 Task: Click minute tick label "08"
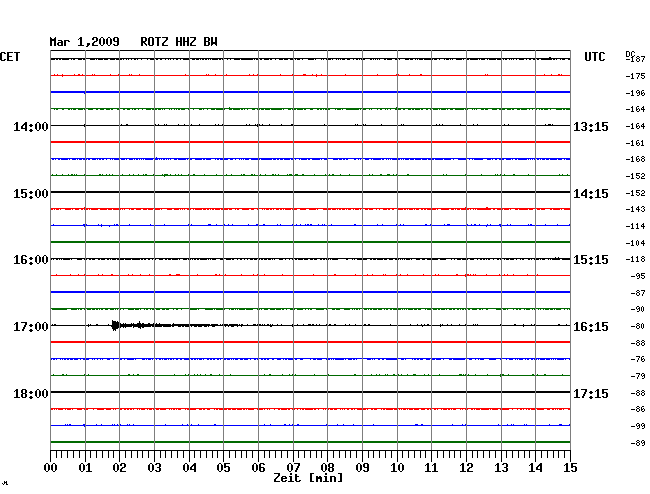(x=327, y=467)
